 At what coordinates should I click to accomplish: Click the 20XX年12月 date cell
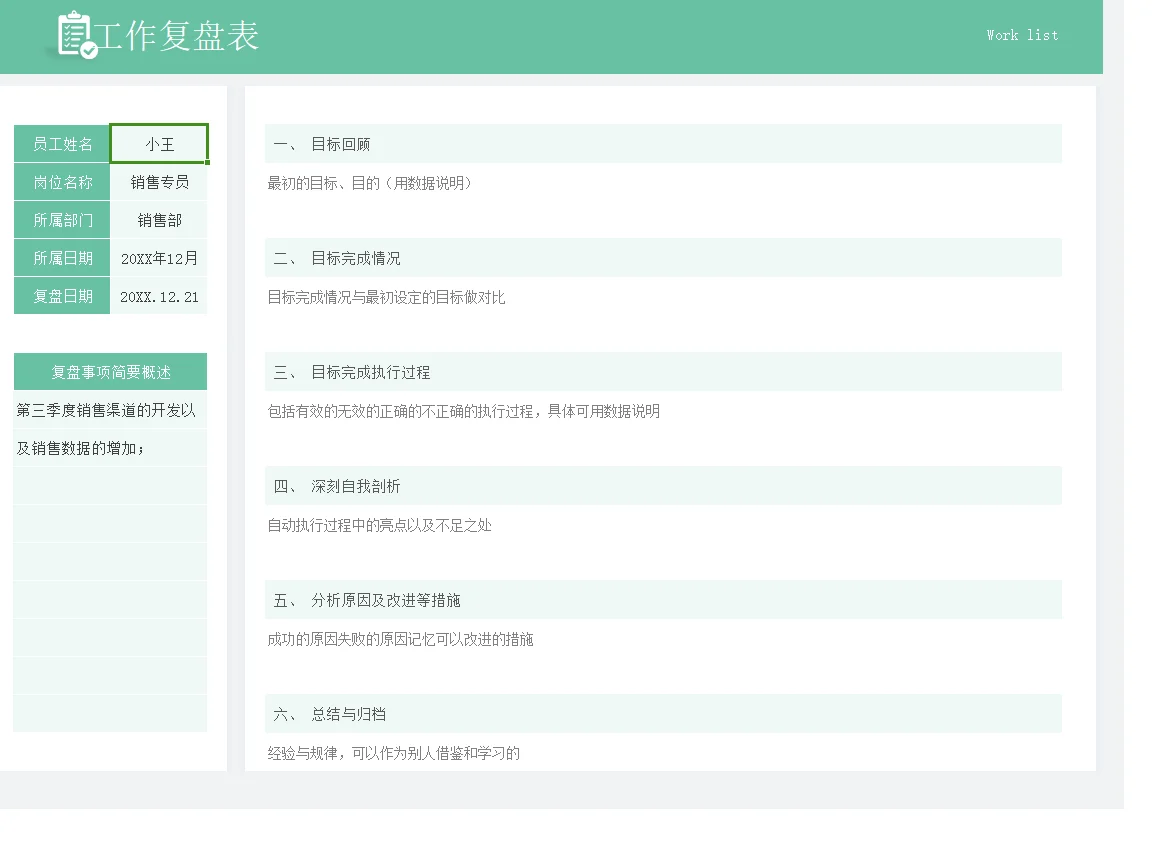coord(159,259)
